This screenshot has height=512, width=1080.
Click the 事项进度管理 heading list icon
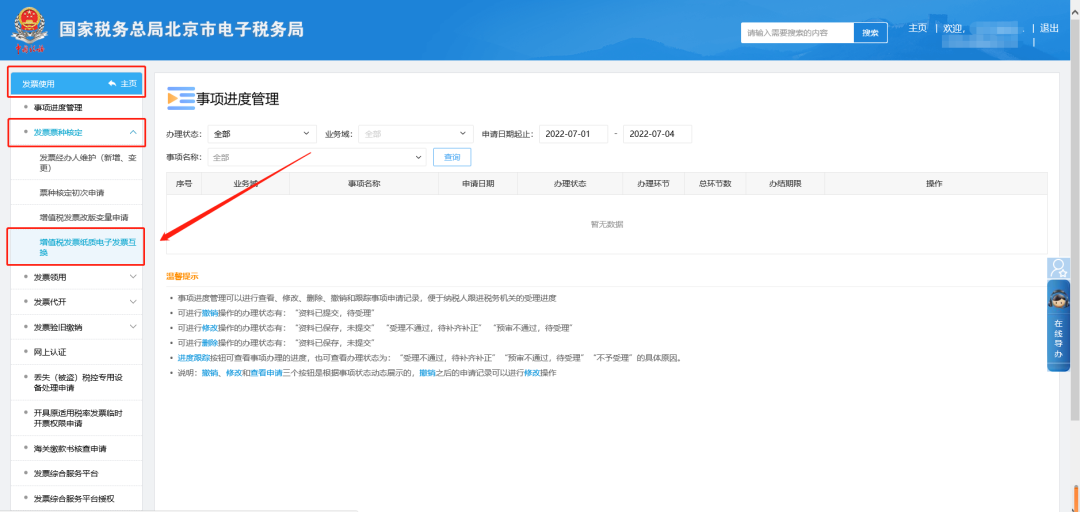click(x=180, y=98)
